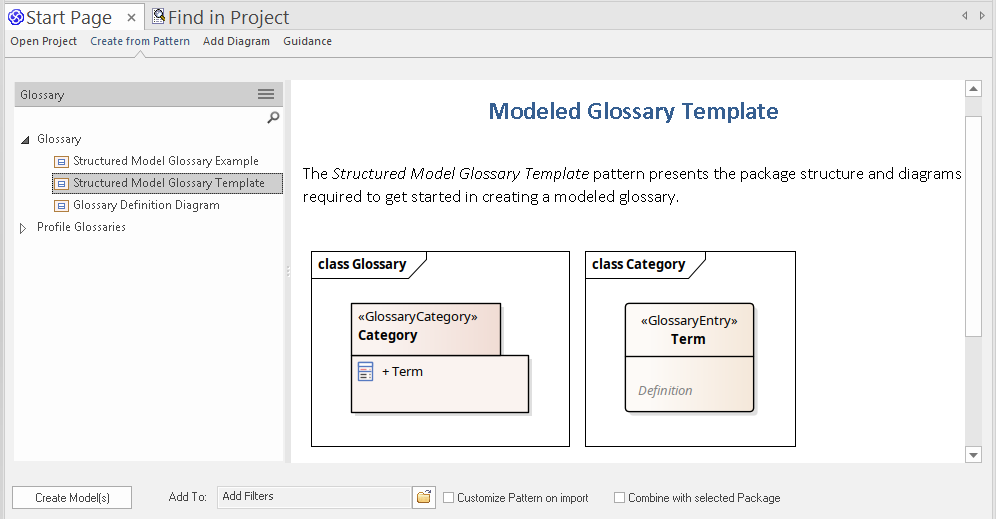Click the tab scroll right arrow
Image resolution: width=996 pixels, height=519 pixels.
point(982,16)
